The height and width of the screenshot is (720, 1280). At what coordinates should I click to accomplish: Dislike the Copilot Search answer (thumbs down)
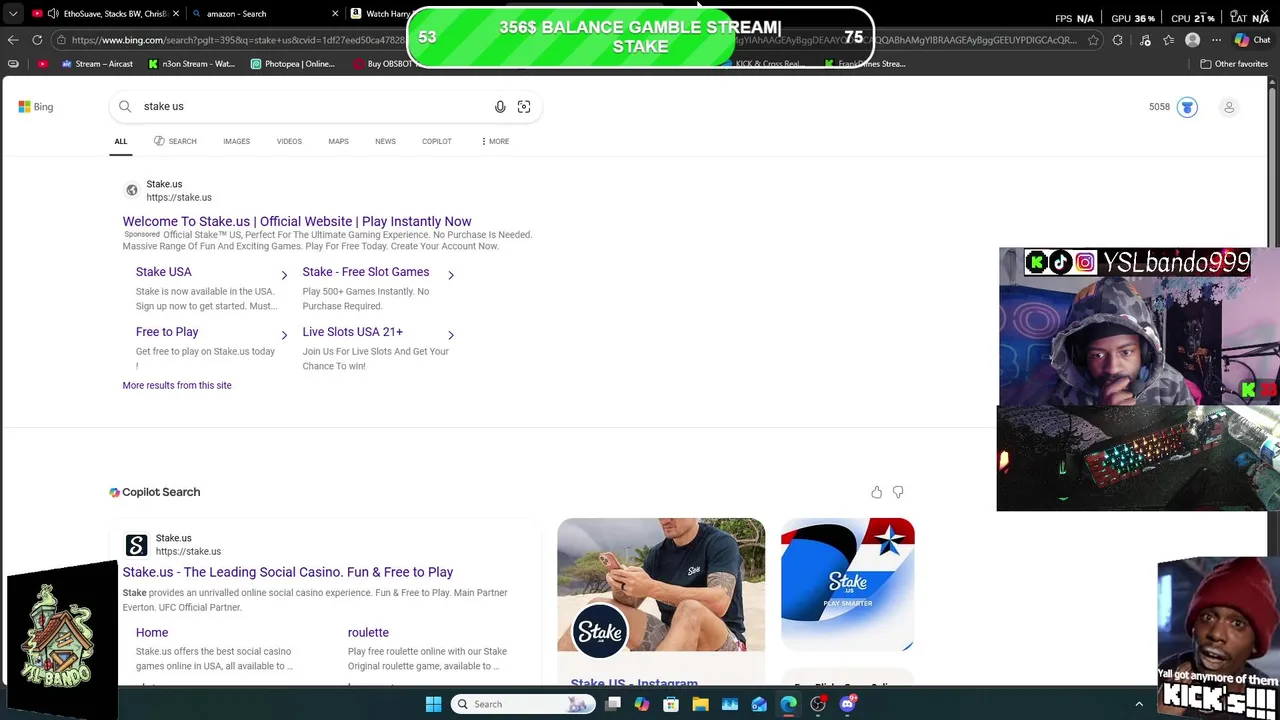[x=898, y=492]
